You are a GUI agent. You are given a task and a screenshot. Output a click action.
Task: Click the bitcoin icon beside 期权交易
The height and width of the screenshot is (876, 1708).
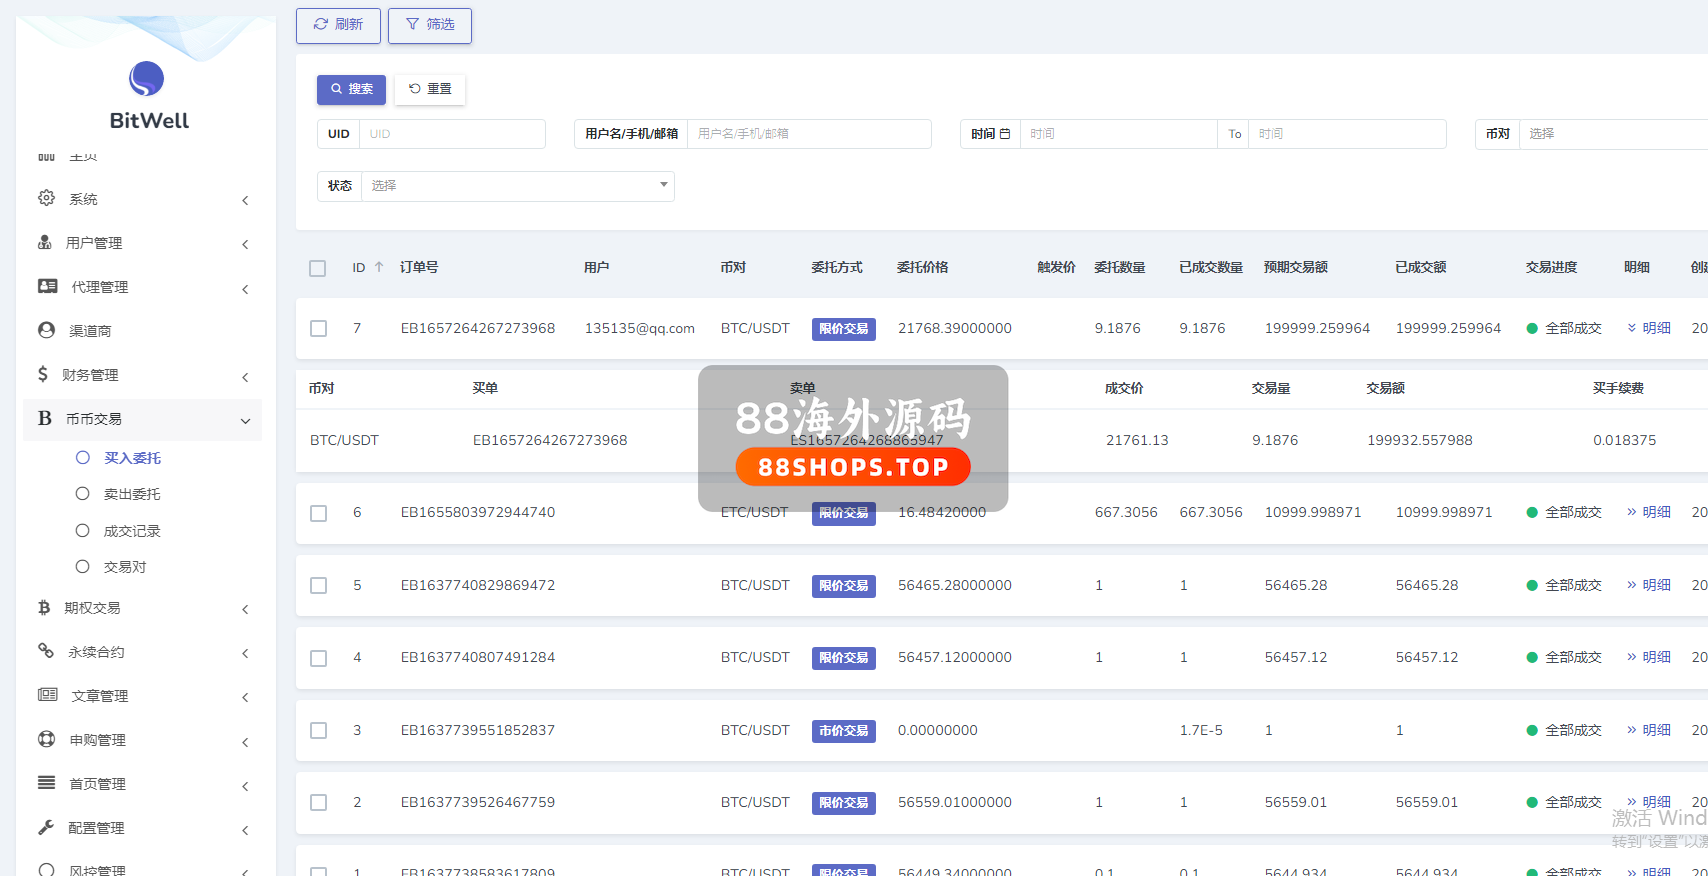(44, 607)
